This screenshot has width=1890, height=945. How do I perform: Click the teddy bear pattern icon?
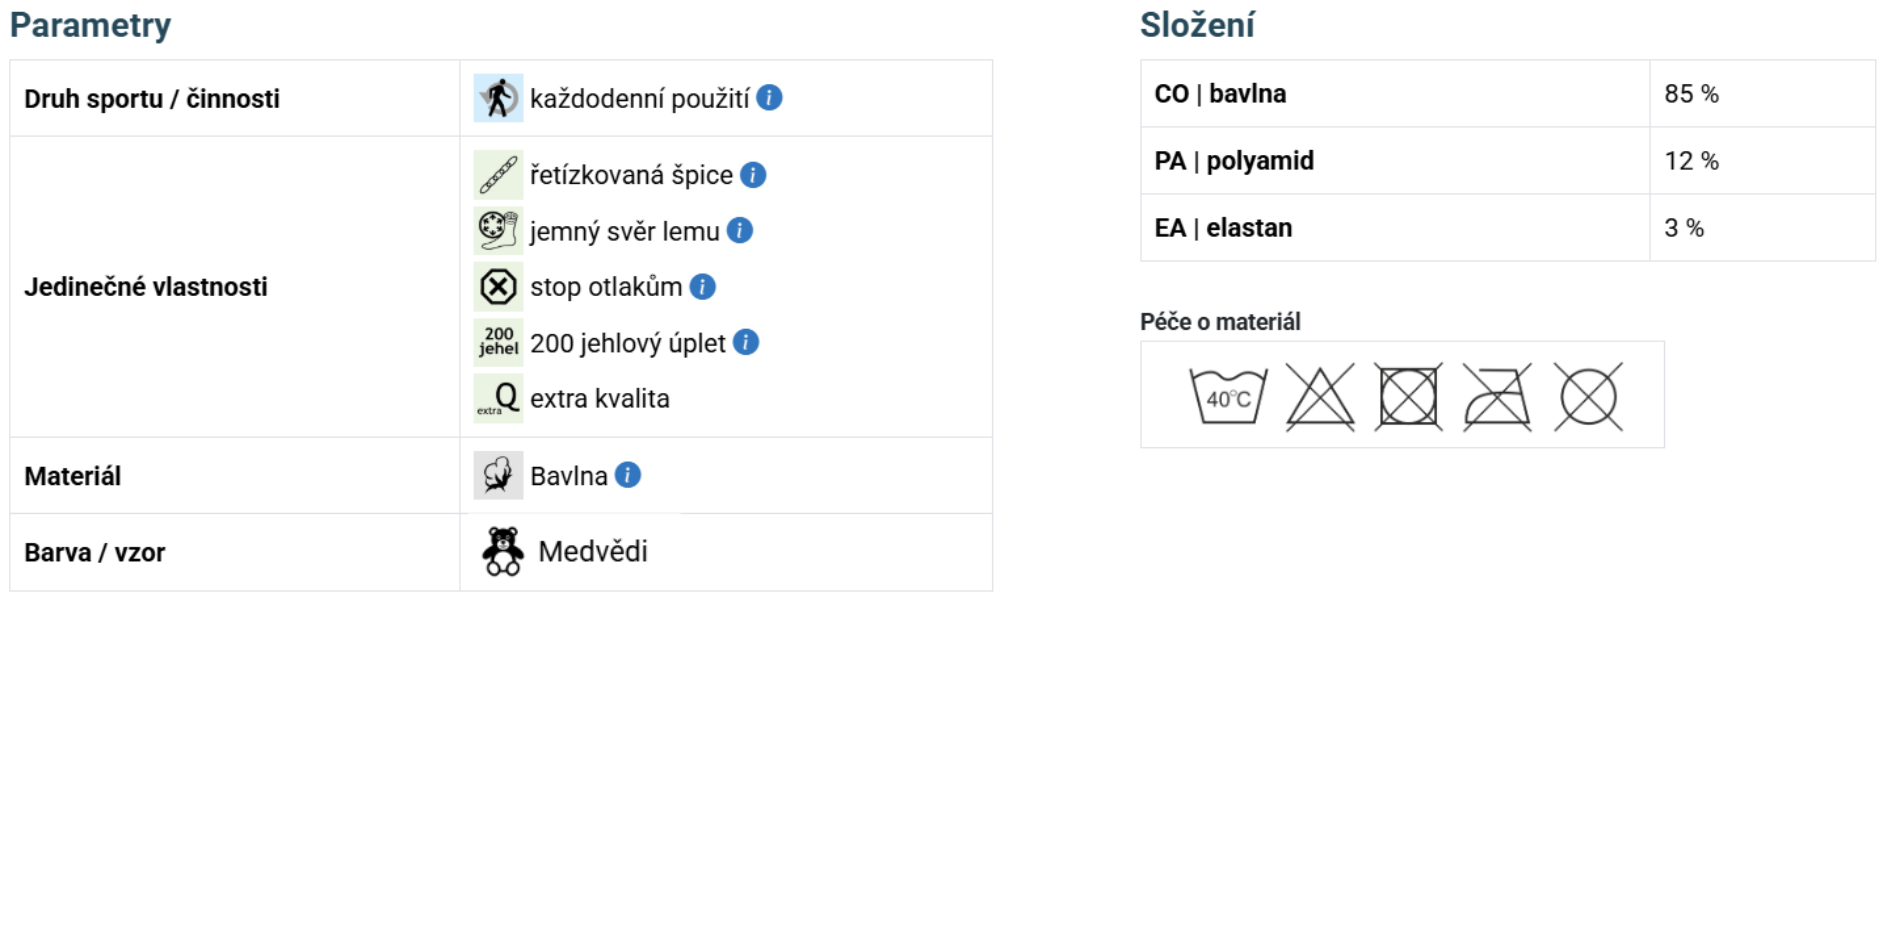[x=503, y=552]
